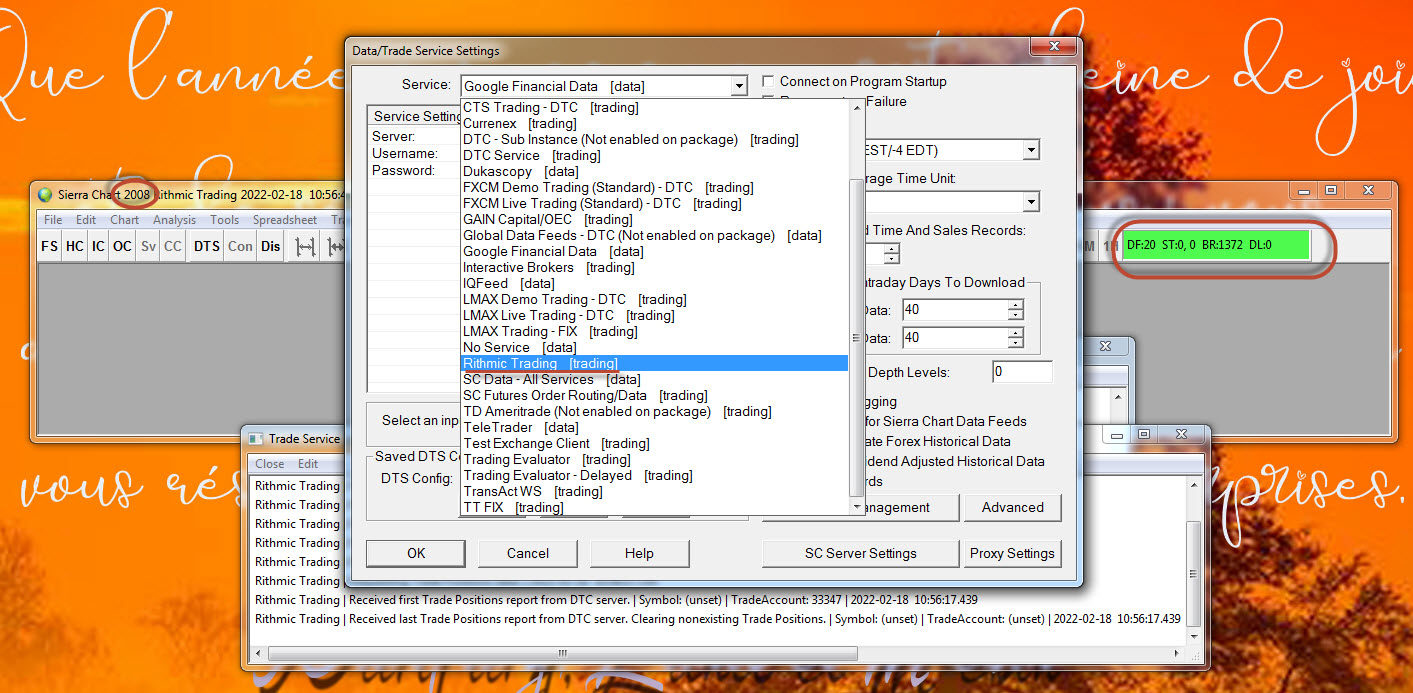Choose TT FIX trading service
The width and height of the screenshot is (1413, 693).
[654, 507]
